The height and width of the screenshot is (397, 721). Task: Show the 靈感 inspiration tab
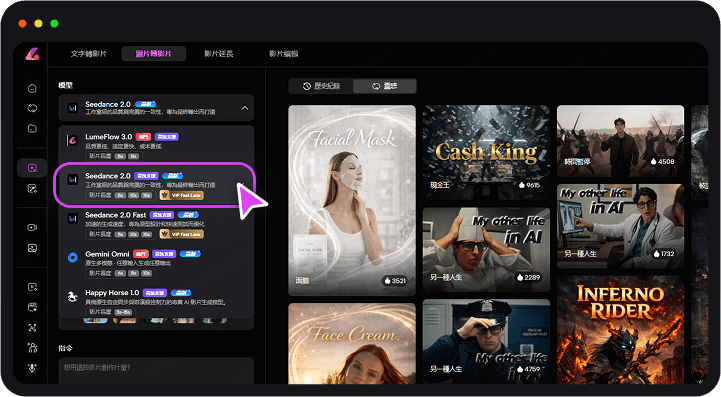[x=385, y=86]
